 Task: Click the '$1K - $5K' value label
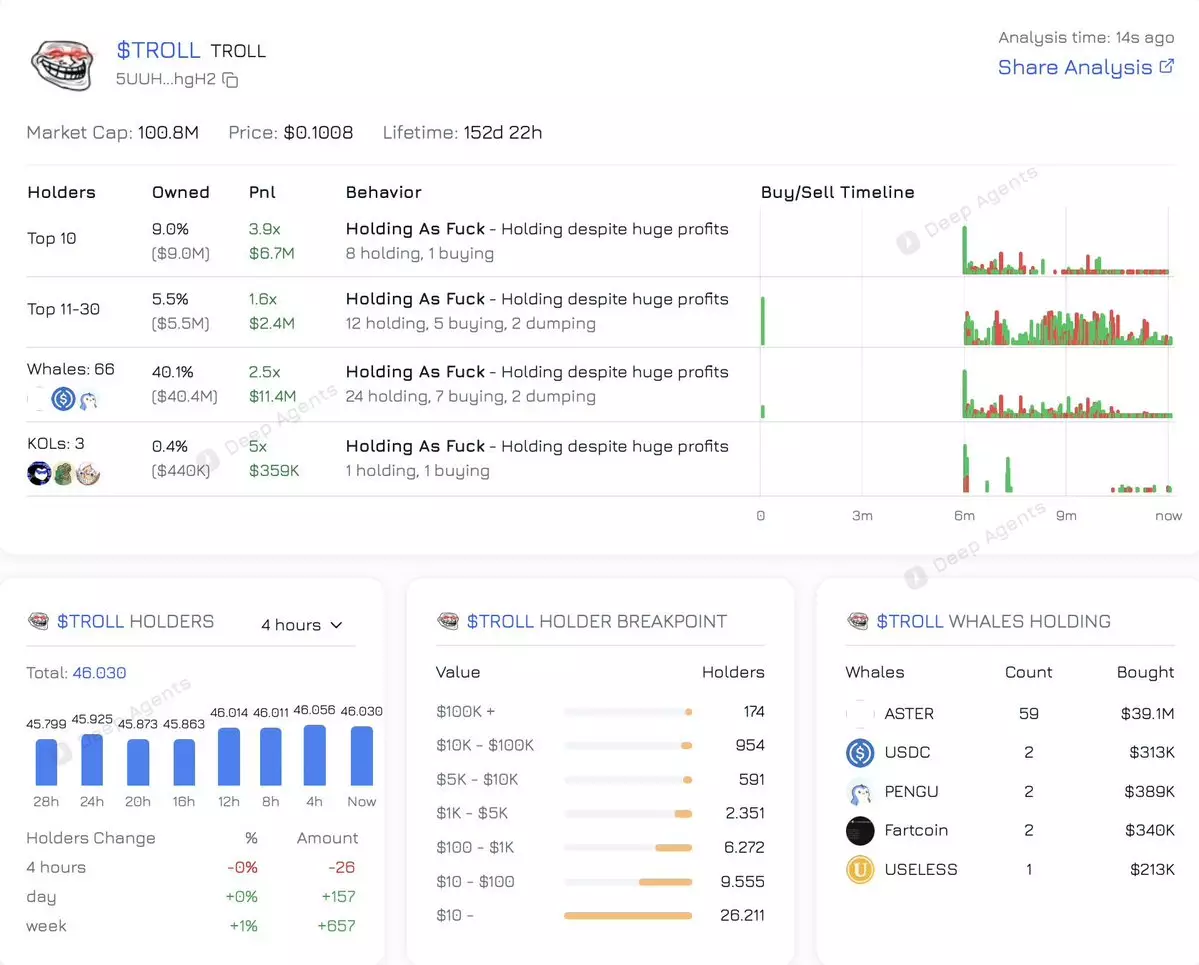472,814
